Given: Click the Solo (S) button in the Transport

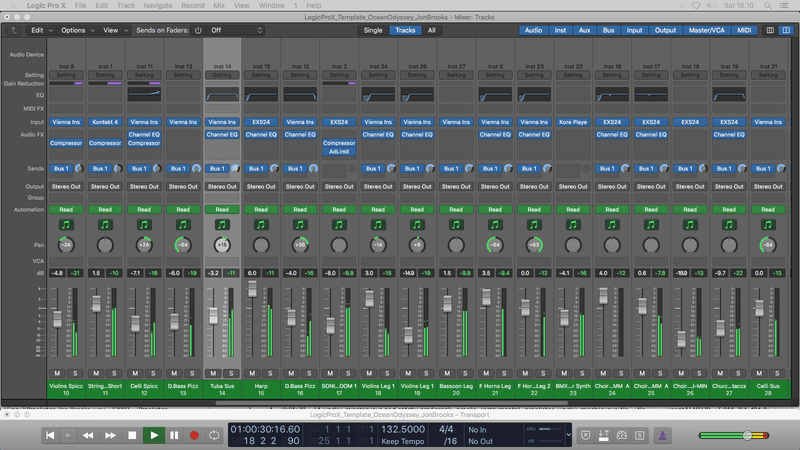Looking at the screenshot, I should (x=640, y=435).
